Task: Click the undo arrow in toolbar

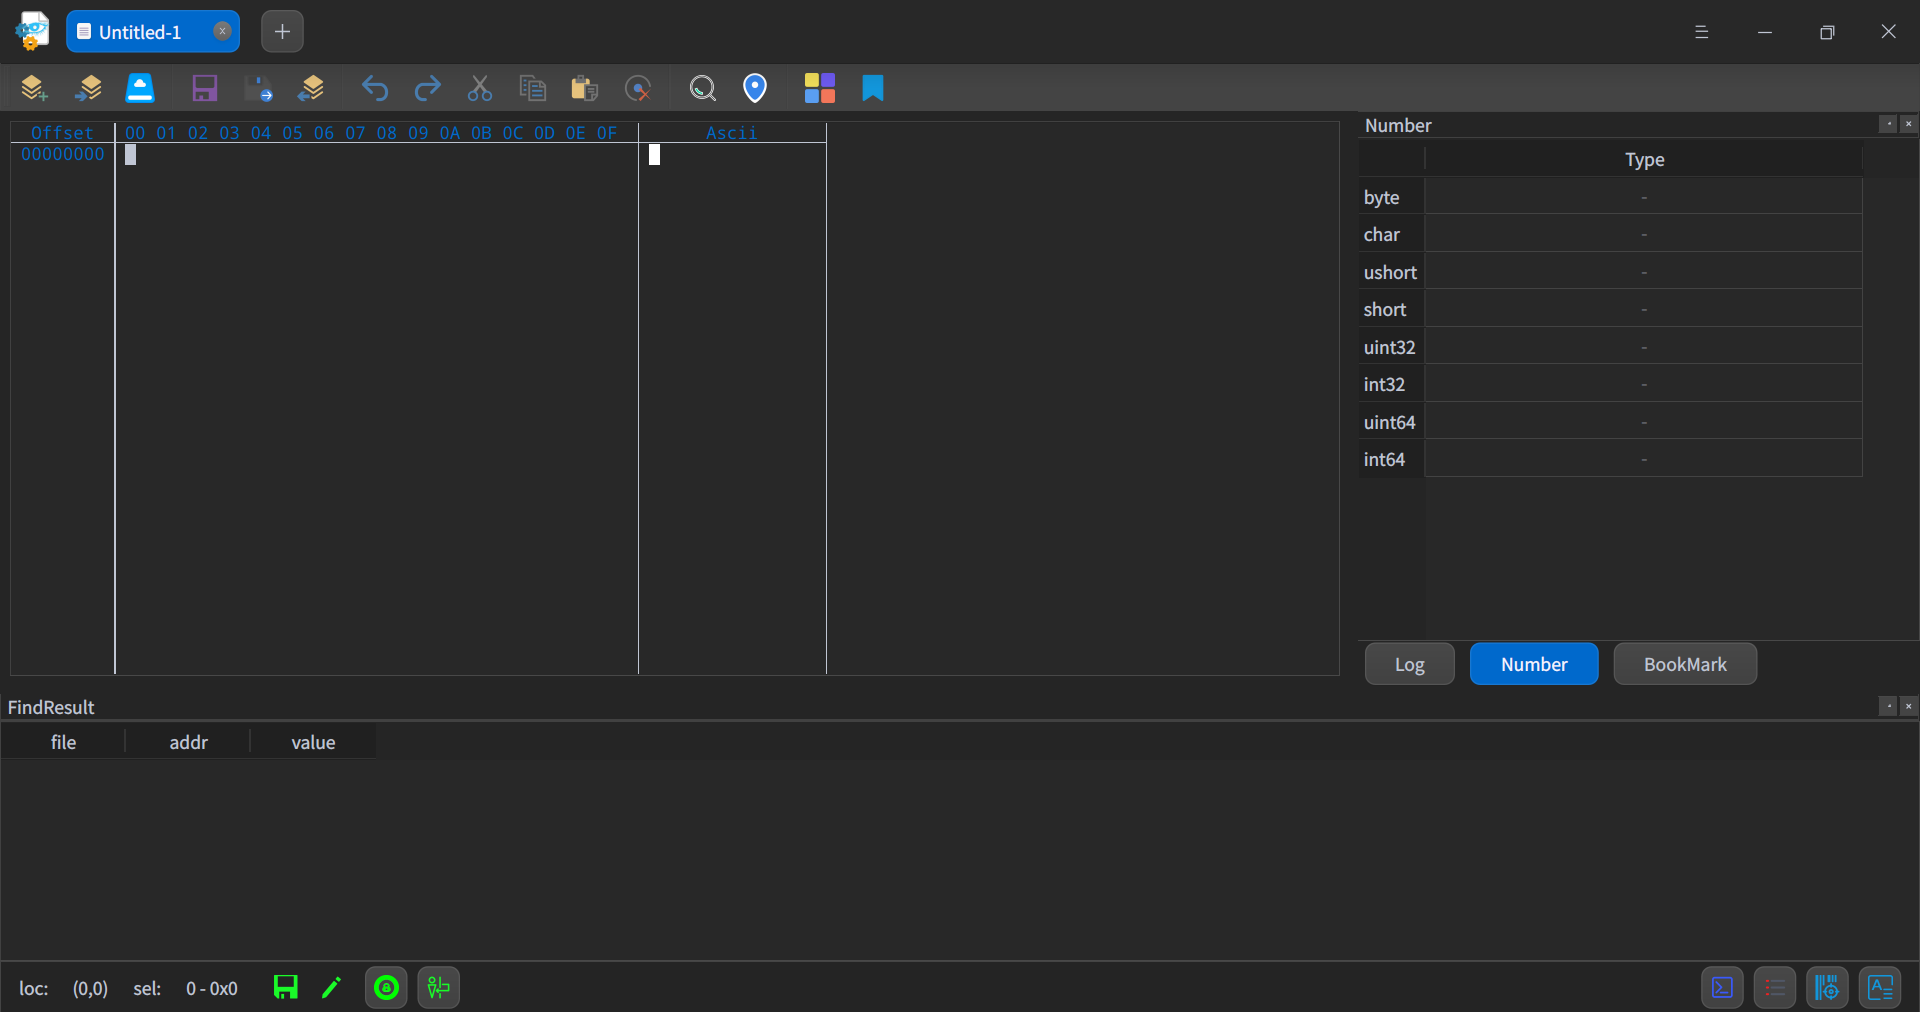Action: click(x=375, y=88)
